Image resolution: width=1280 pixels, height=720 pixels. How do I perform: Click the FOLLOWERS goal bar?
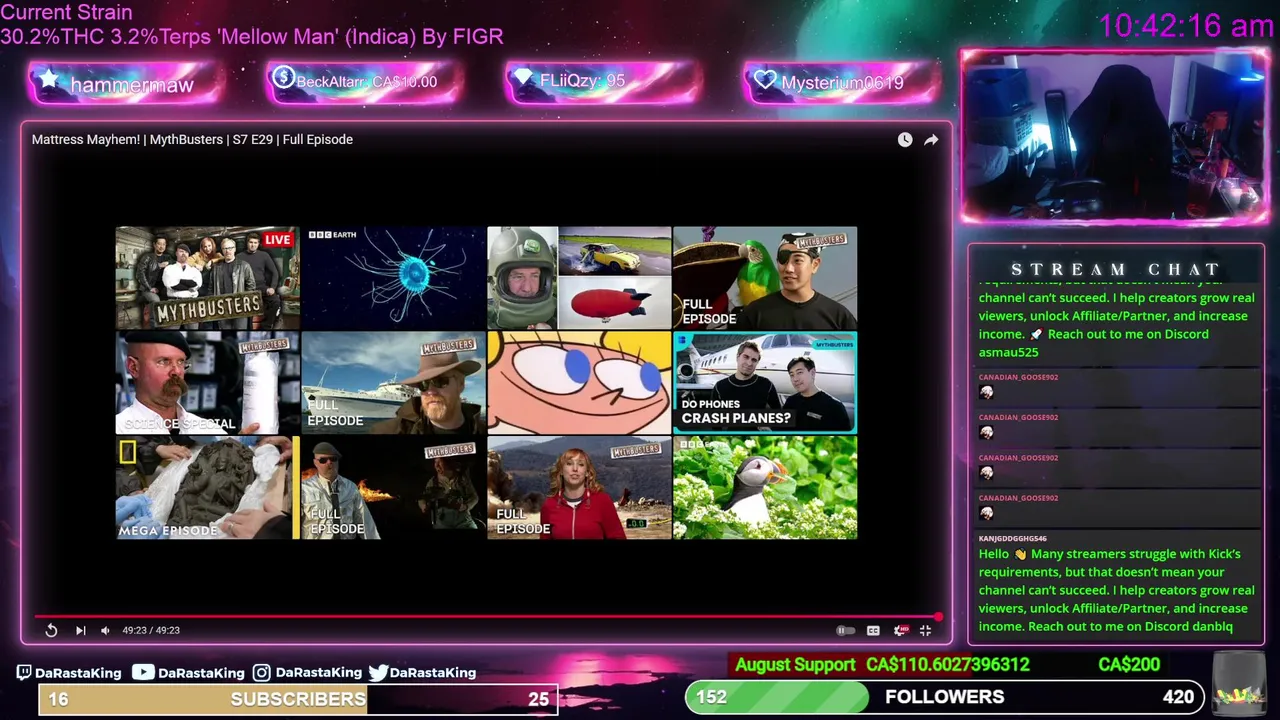945,697
